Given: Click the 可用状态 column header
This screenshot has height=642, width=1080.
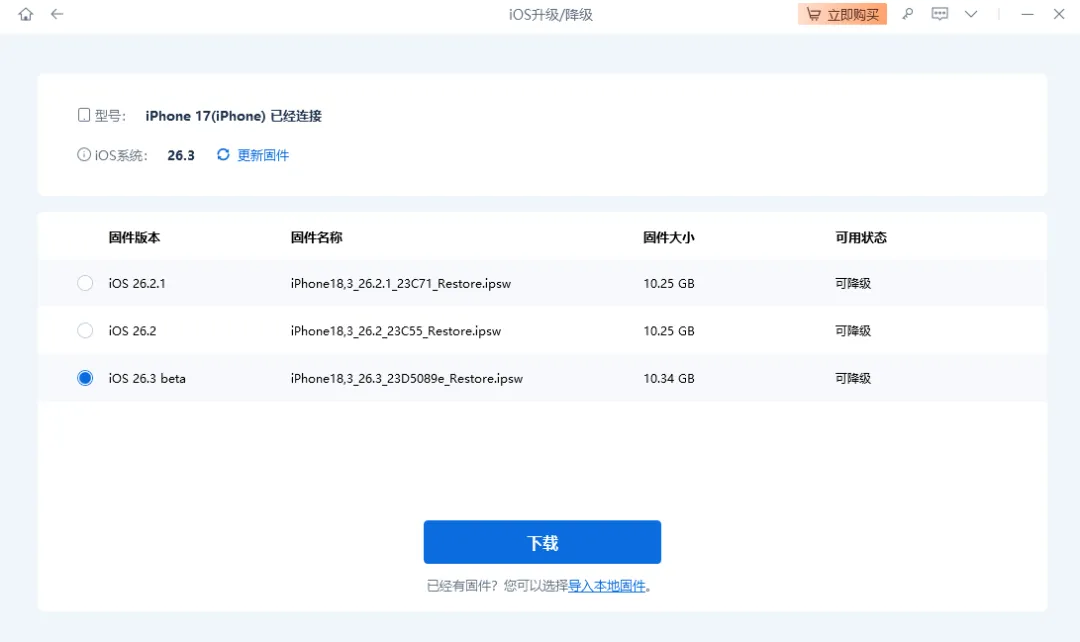Looking at the screenshot, I should click(x=861, y=237).
